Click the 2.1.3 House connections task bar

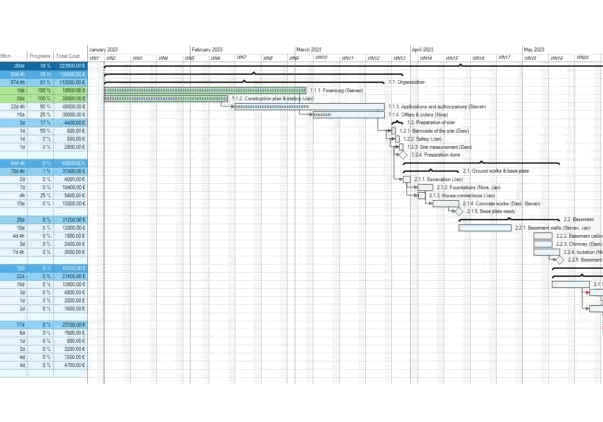422,195
